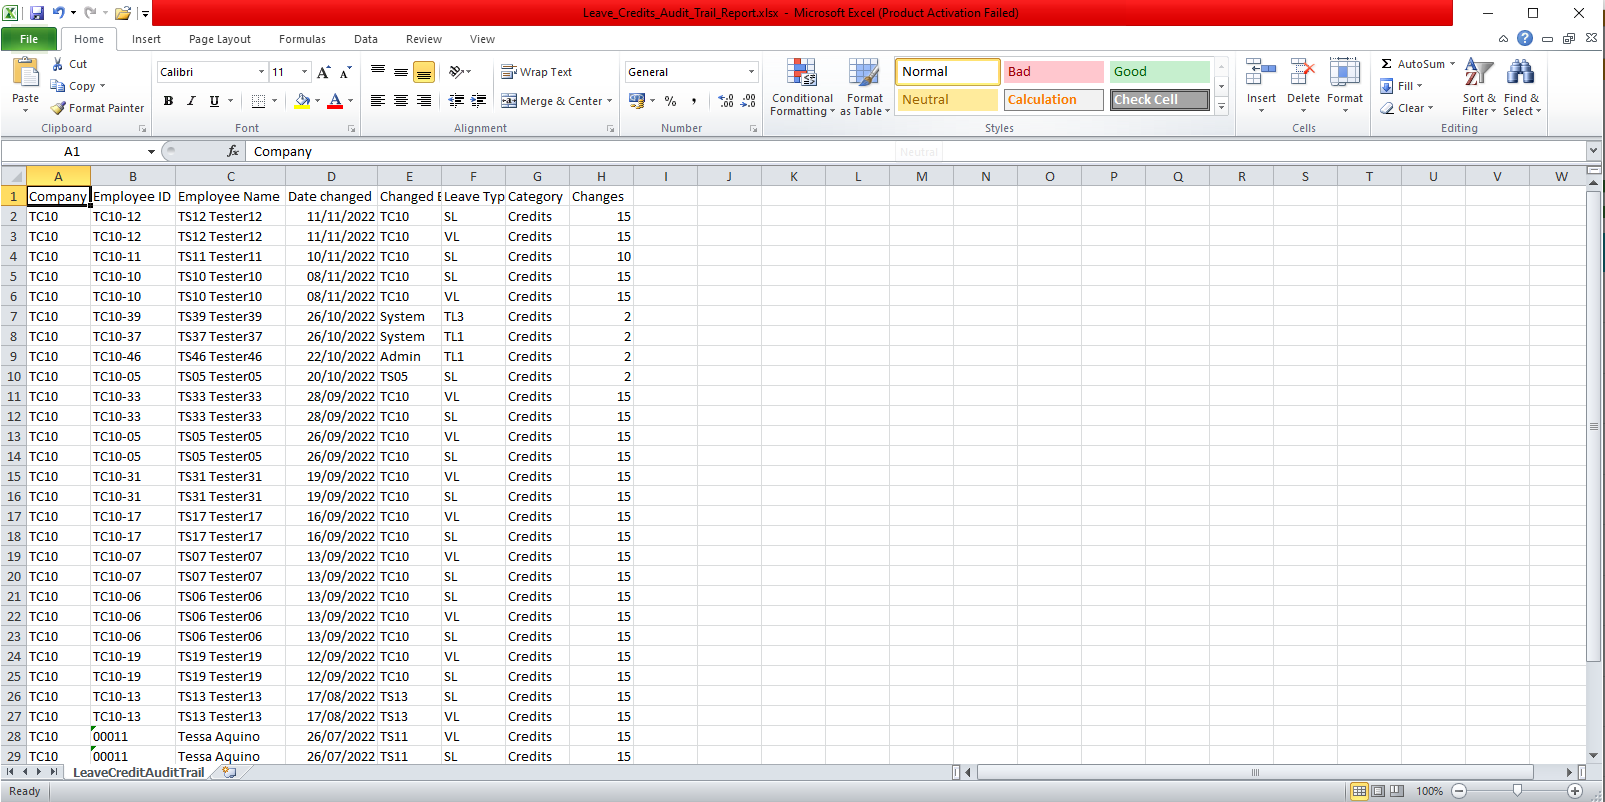Toggle Center text alignment
The width and height of the screenshot is (1605, 802).
(x=401, y=101)
